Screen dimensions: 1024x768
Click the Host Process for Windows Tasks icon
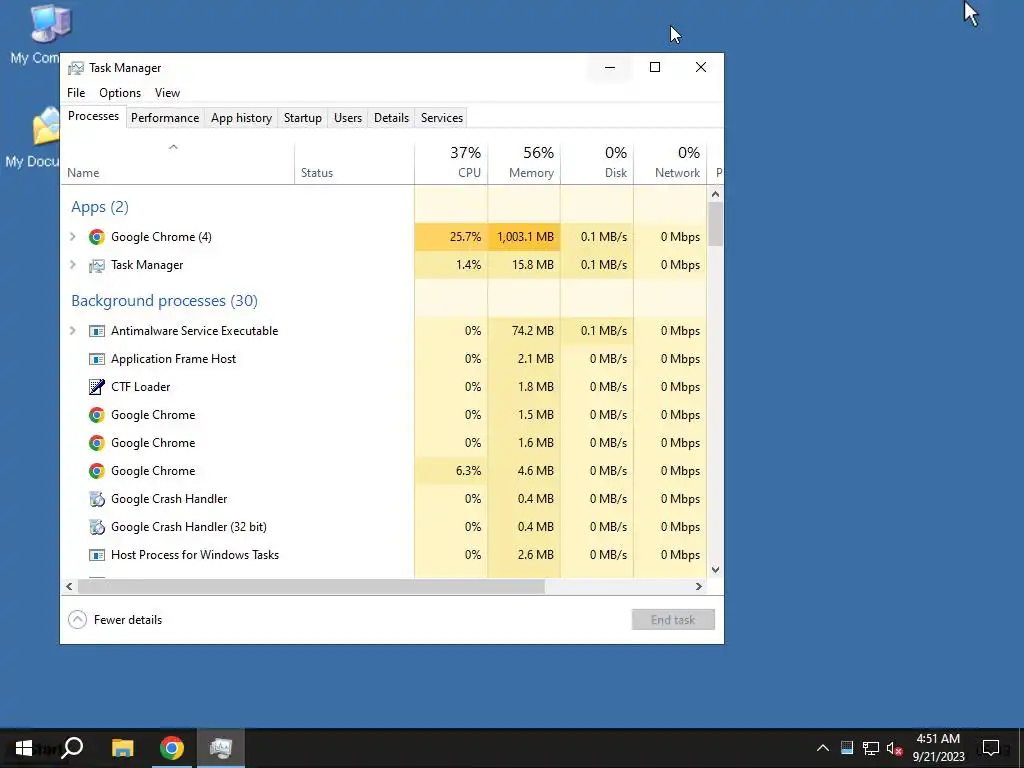point(97,555)
